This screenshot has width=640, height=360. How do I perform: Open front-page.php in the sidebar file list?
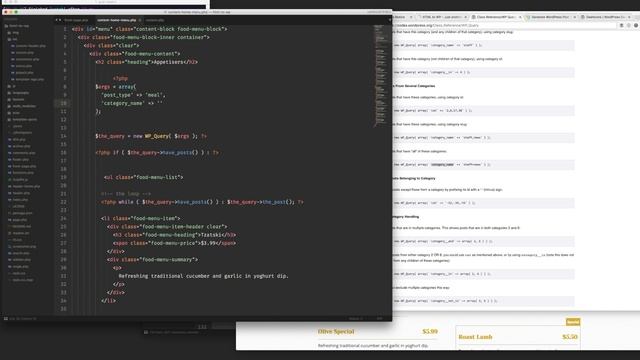pyautogui.click(x=22, y=166)
